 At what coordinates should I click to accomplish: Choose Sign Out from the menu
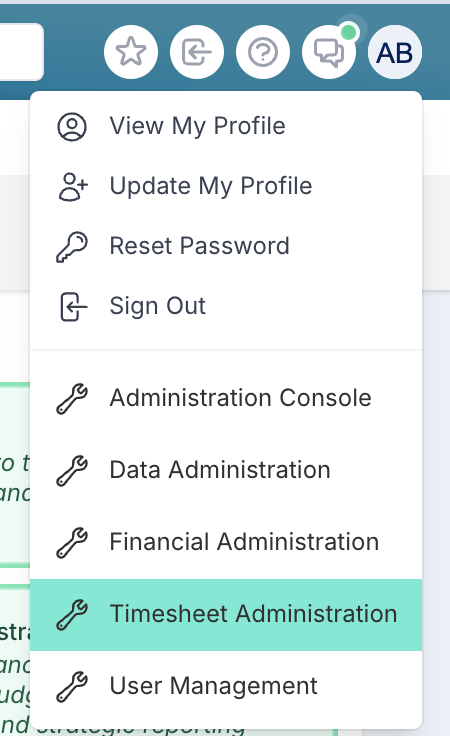tap(226, 307)
